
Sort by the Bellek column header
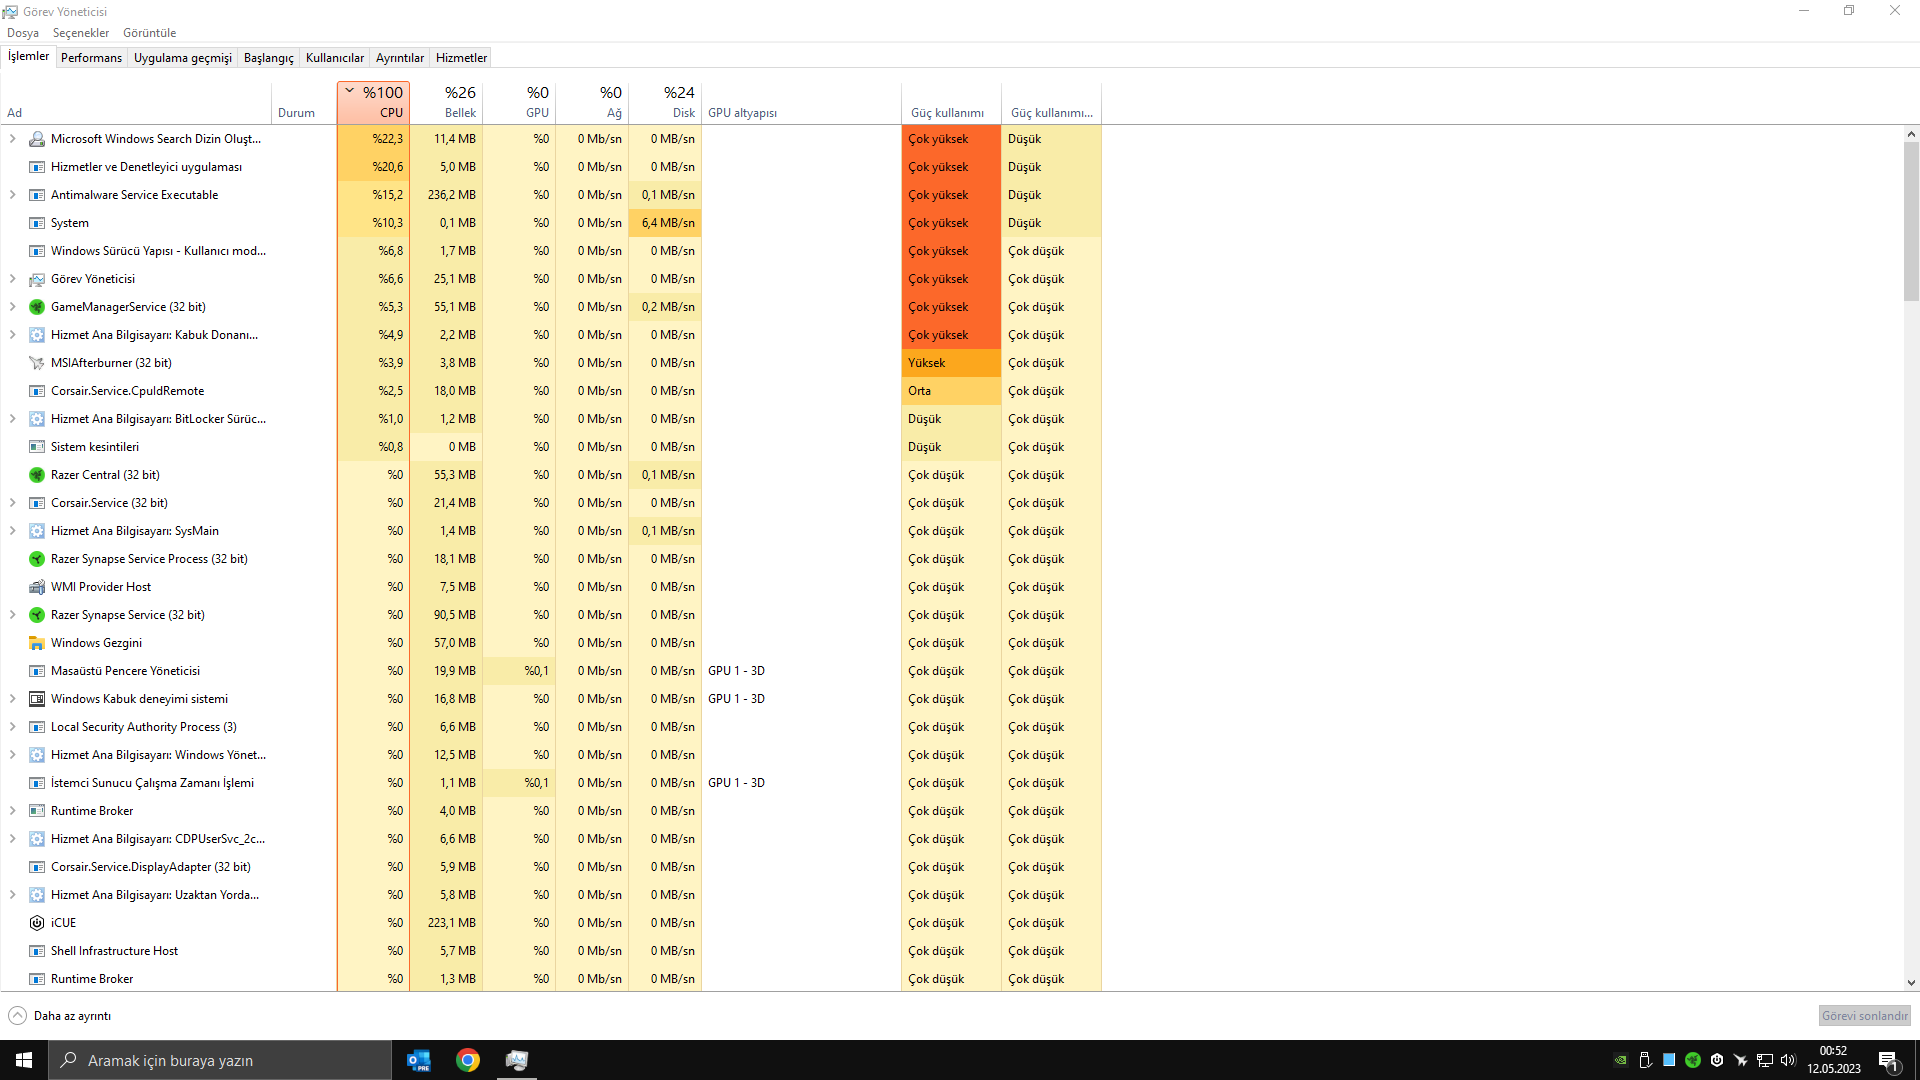446,102
